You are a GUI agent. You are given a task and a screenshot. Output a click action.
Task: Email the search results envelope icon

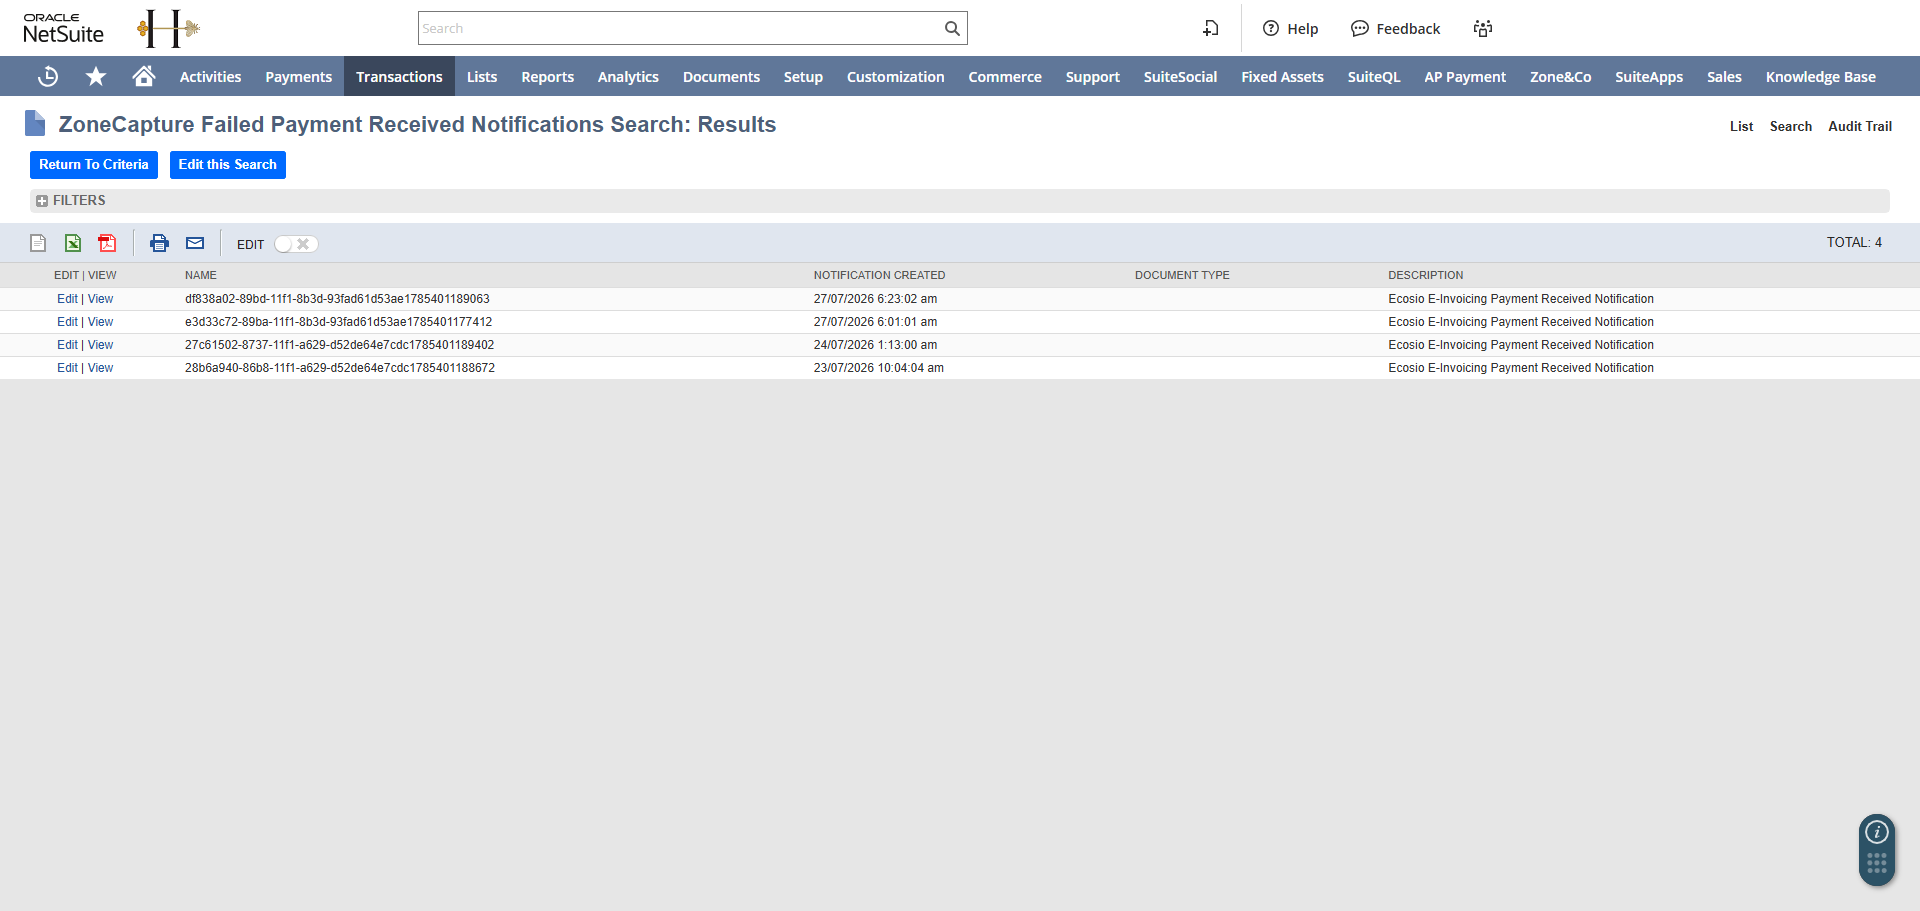(195, 243)
